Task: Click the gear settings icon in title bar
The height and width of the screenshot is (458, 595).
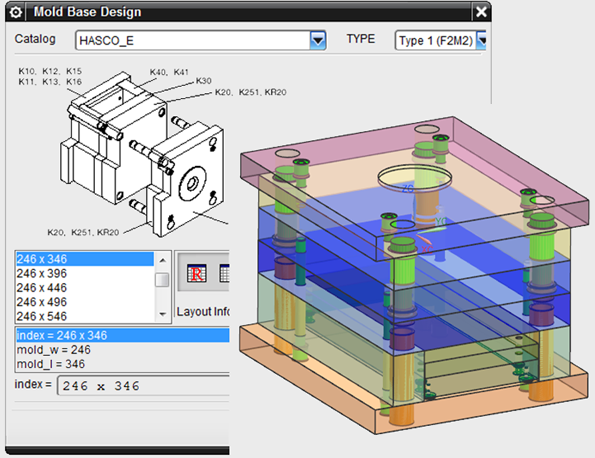Action: tap(16, 12)
